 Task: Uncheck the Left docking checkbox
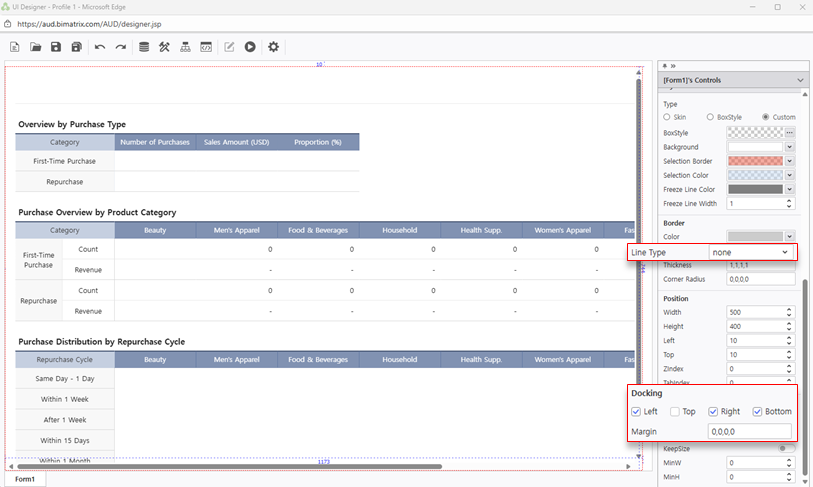[x=637, y=411]
